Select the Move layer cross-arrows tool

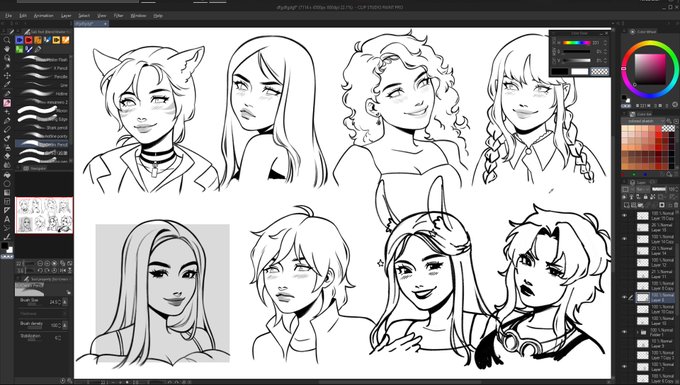7,75
